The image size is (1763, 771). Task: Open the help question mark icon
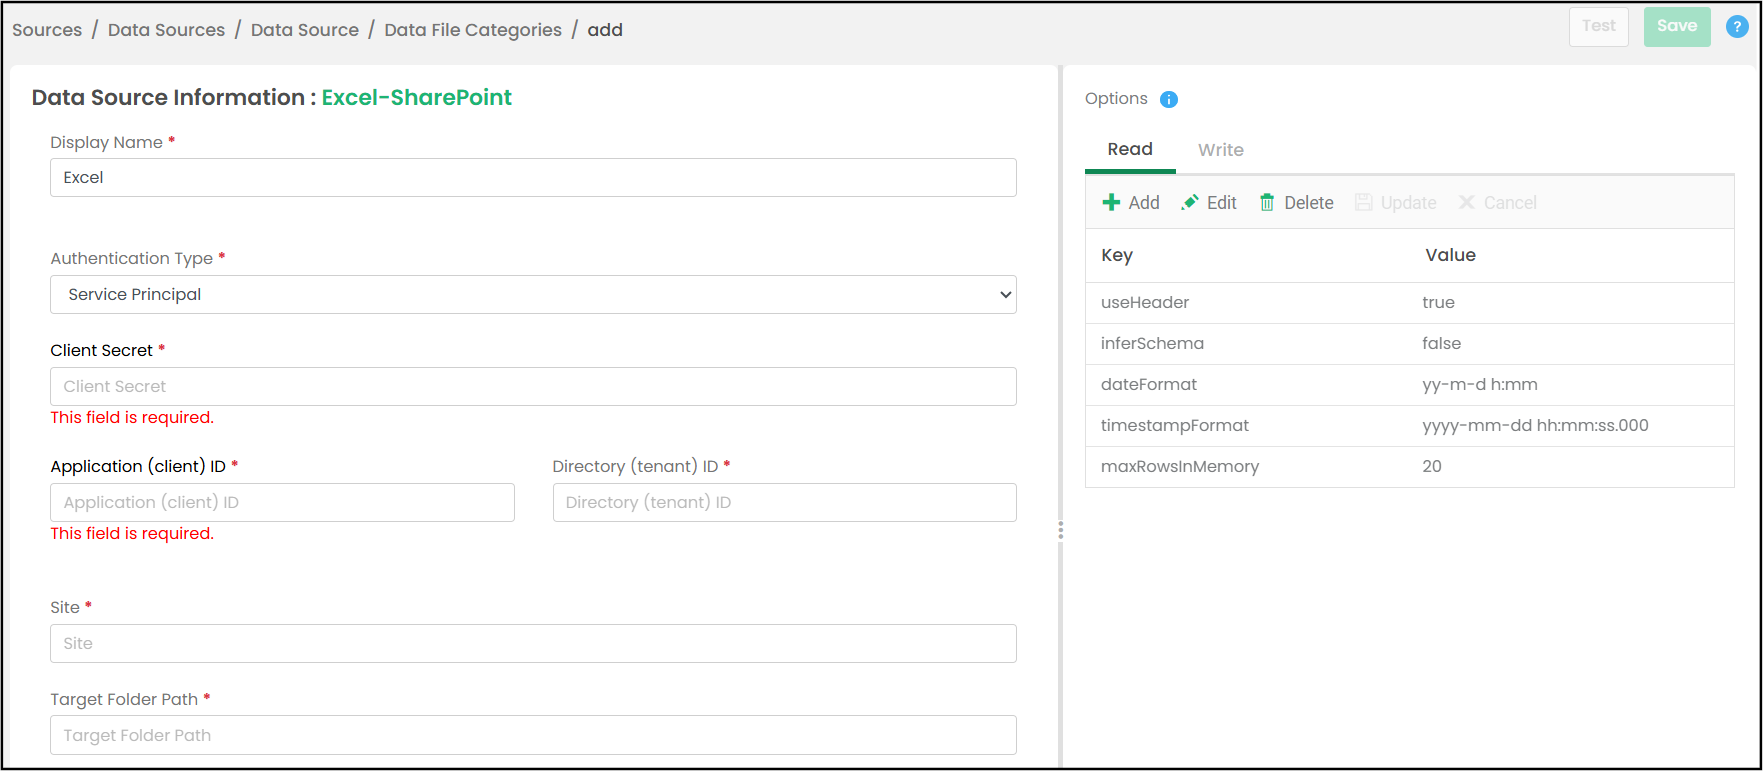pyautogui.click(x=1738, y=27)
